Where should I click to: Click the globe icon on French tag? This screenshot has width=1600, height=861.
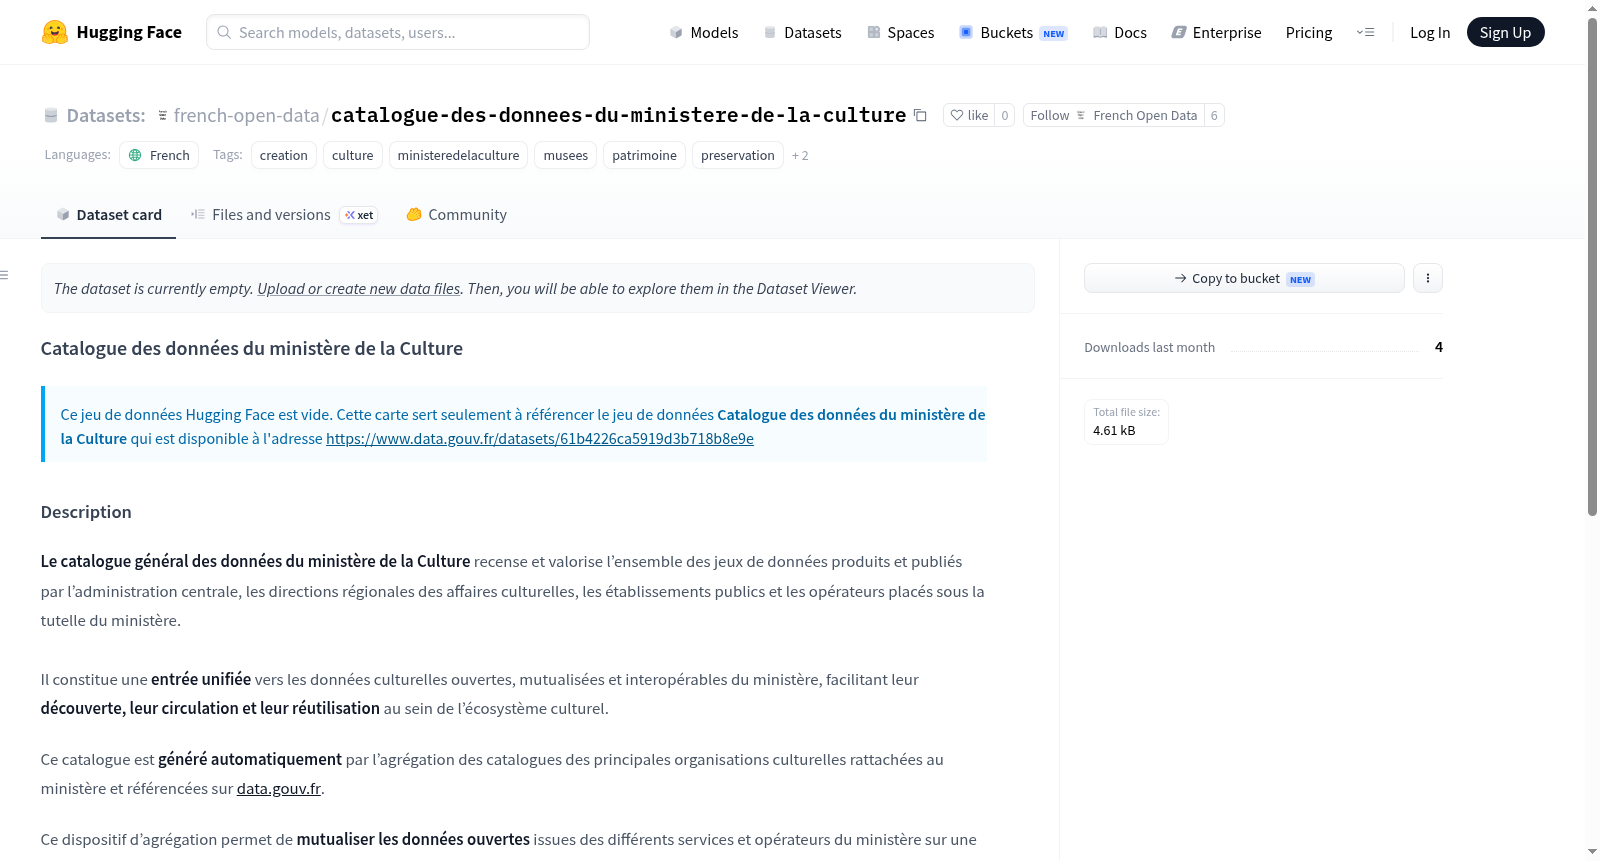tap(135, 155)
